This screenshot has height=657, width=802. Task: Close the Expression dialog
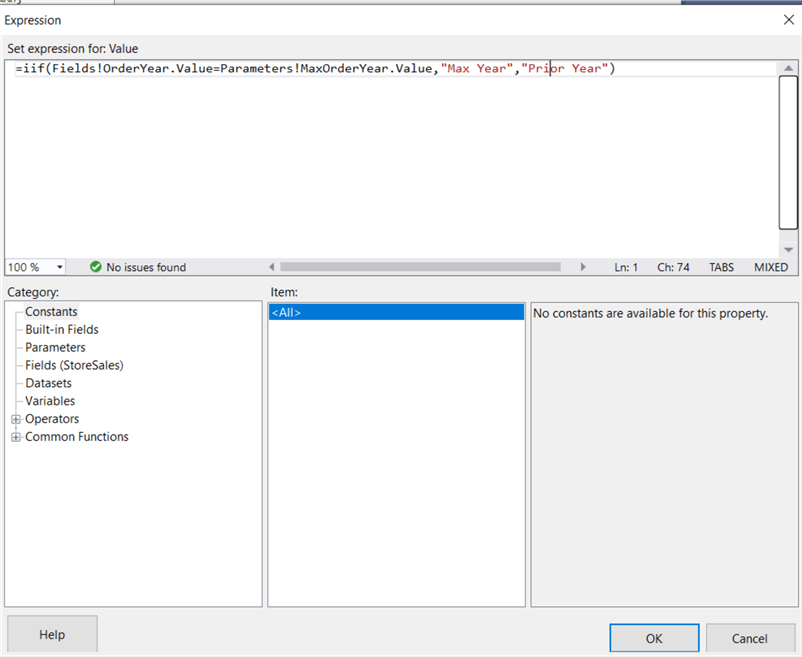(789, 20)
